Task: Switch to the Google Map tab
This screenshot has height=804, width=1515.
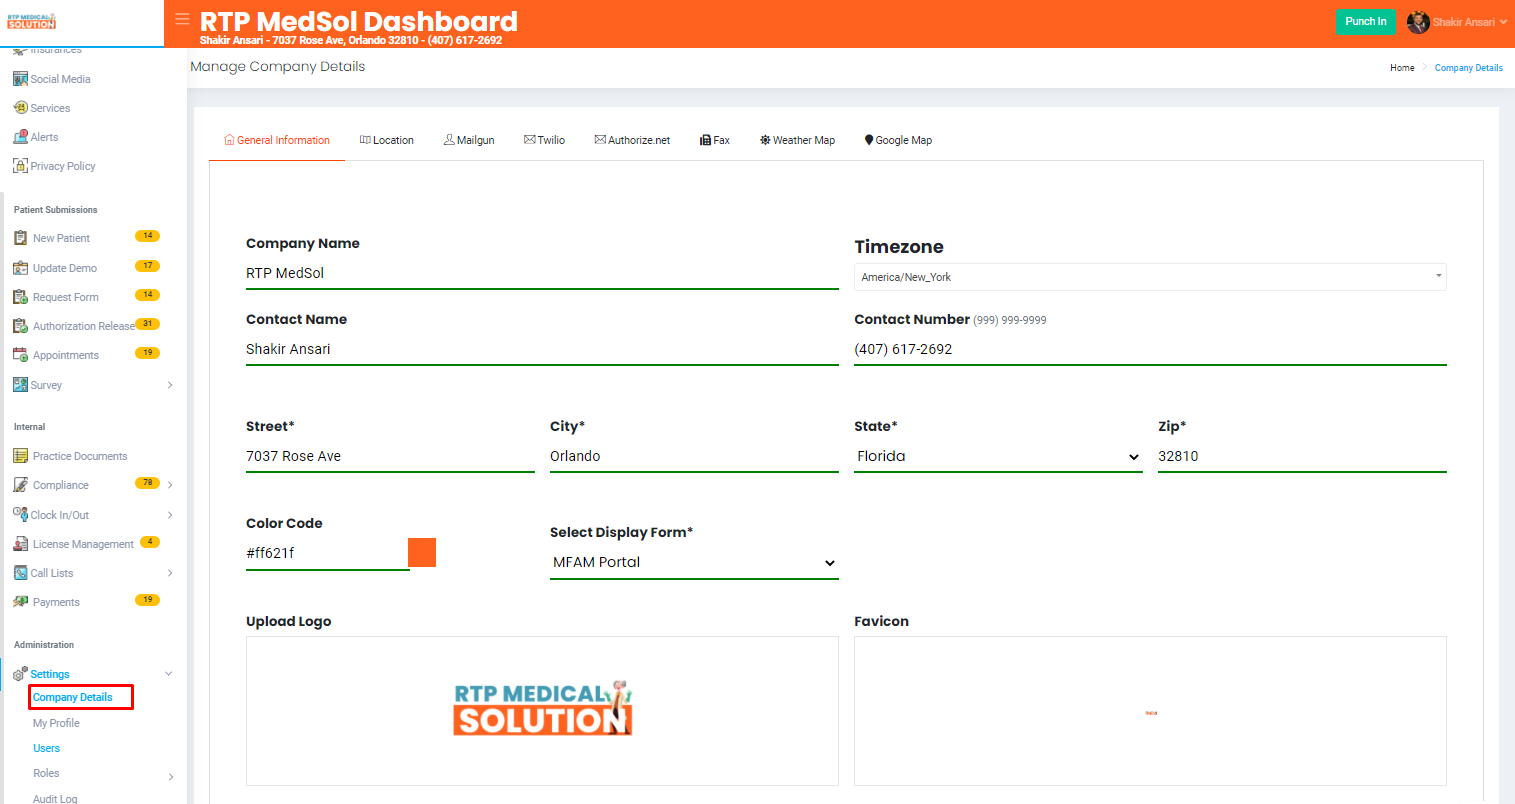Action: (898, 140)
